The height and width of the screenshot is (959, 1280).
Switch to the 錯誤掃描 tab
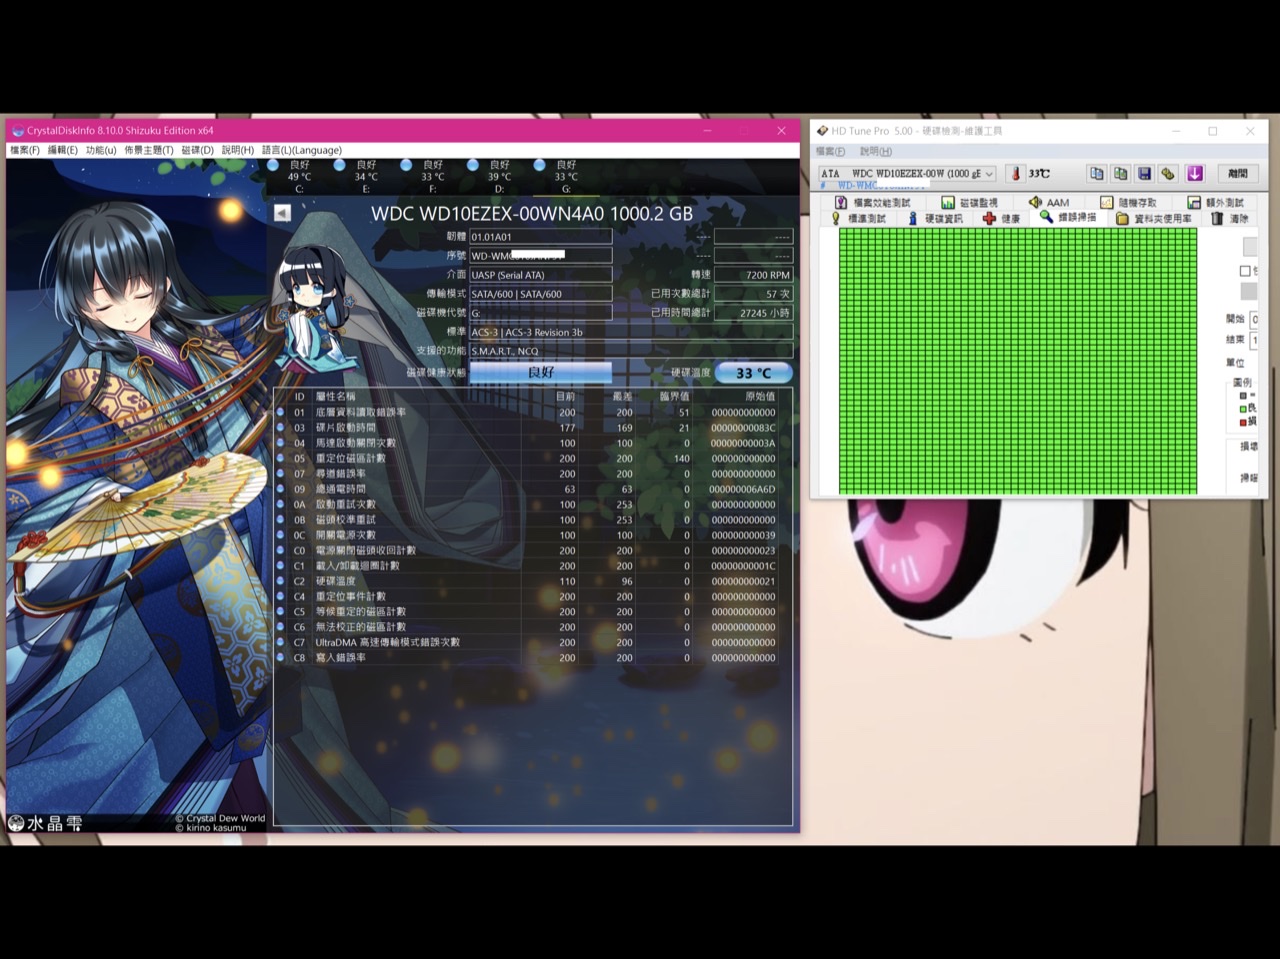1068,217
